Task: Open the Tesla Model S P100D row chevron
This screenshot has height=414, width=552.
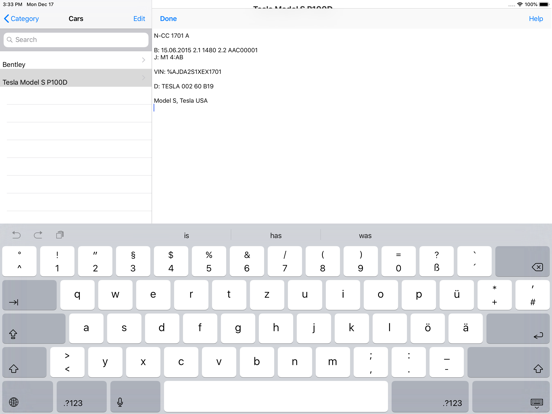Action: click(143, 77)
